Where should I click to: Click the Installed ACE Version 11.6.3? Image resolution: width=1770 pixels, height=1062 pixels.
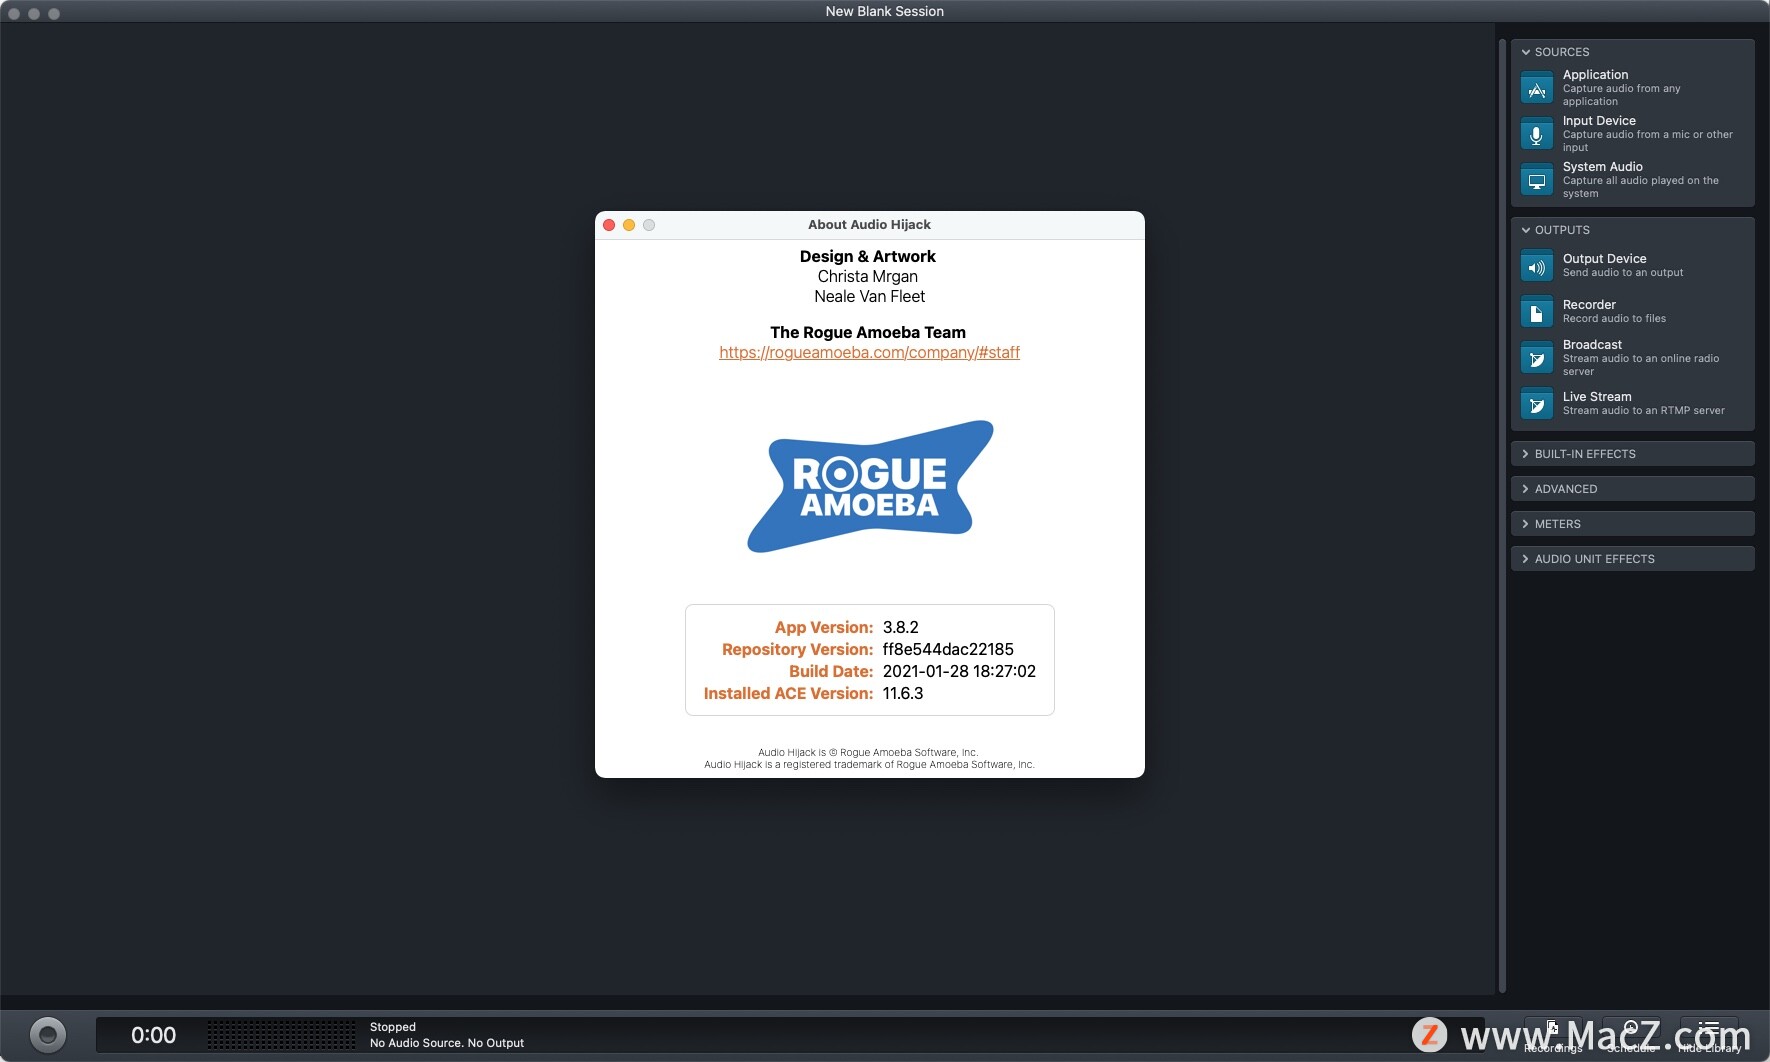point(903,693)
